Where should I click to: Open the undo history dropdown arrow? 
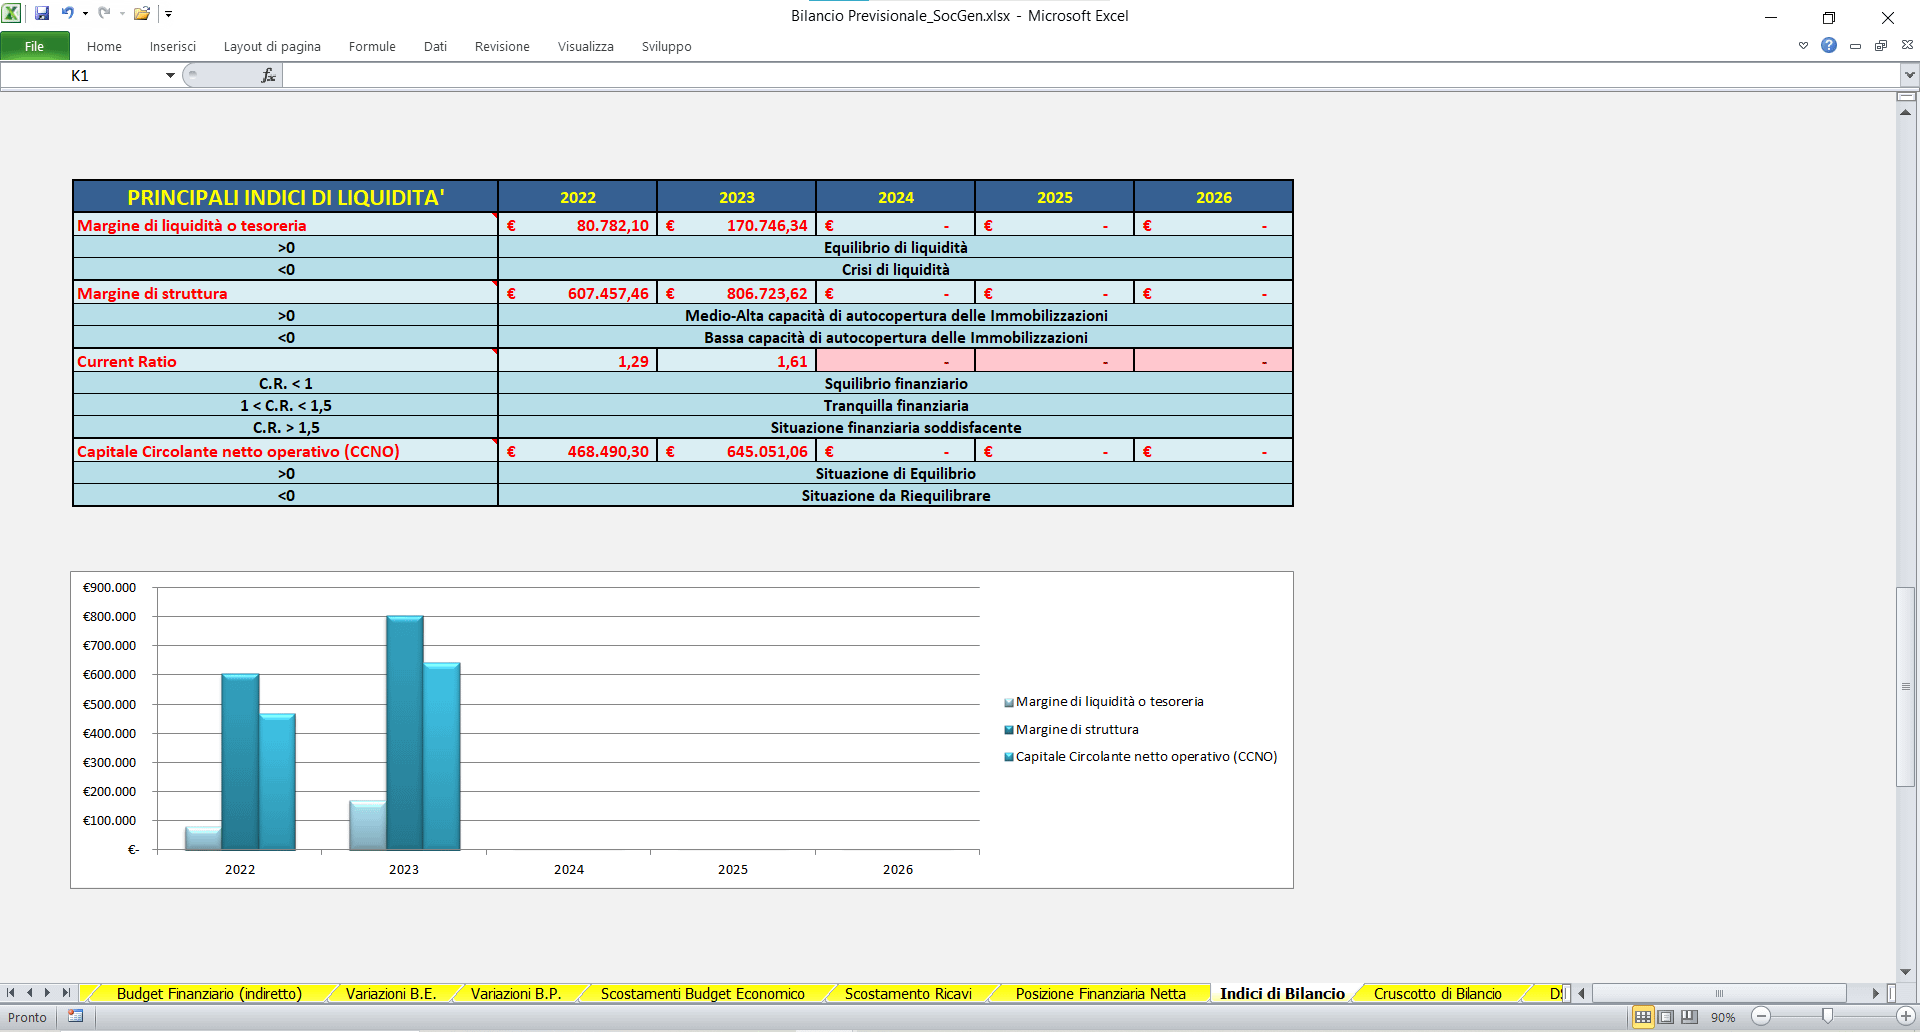click(85, 14)
